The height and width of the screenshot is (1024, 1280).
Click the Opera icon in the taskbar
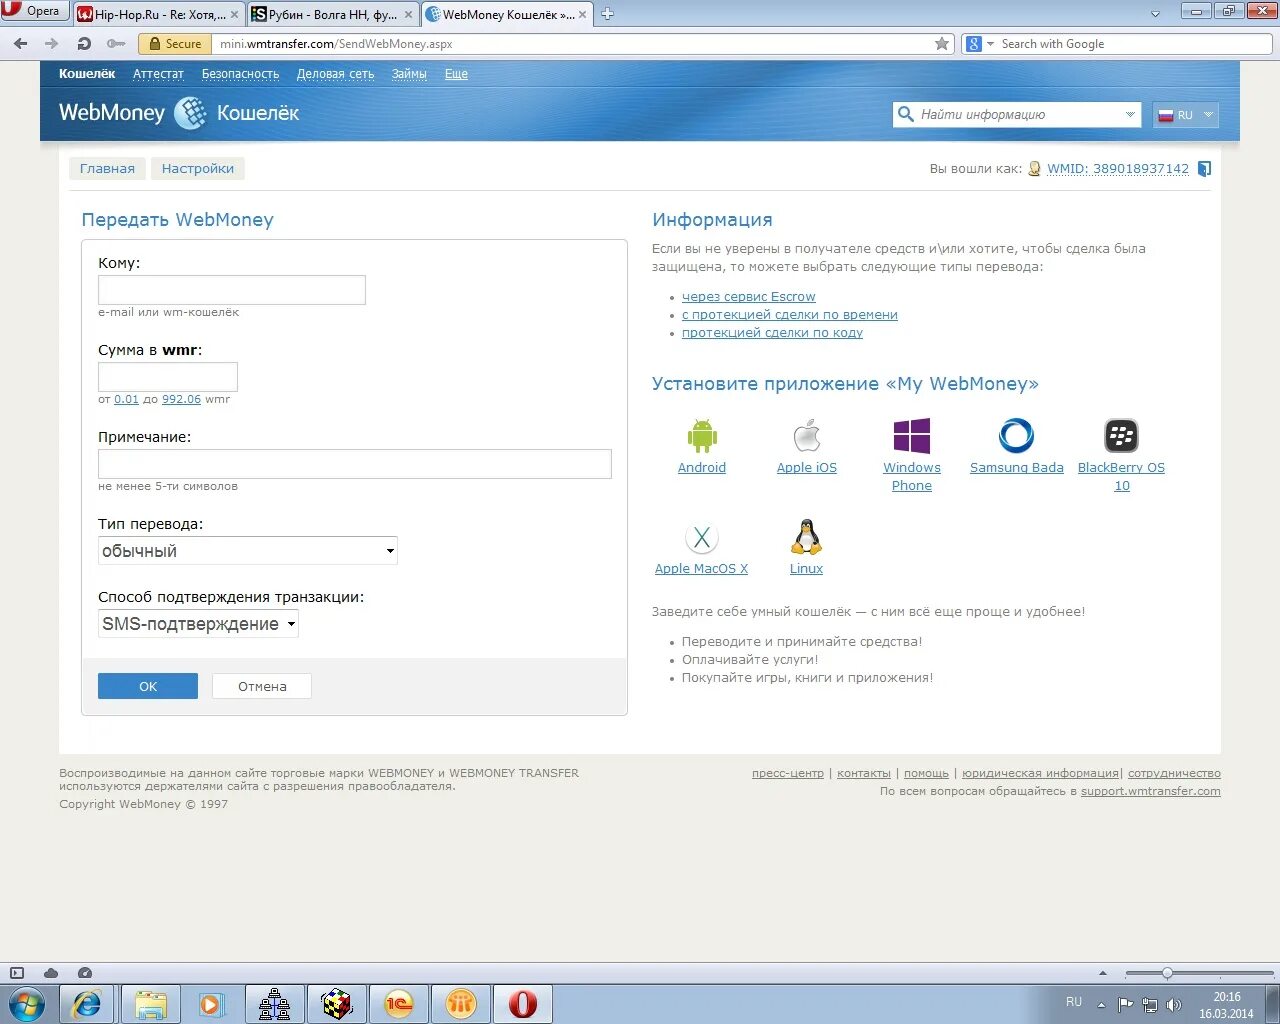tap(523, 1004)
